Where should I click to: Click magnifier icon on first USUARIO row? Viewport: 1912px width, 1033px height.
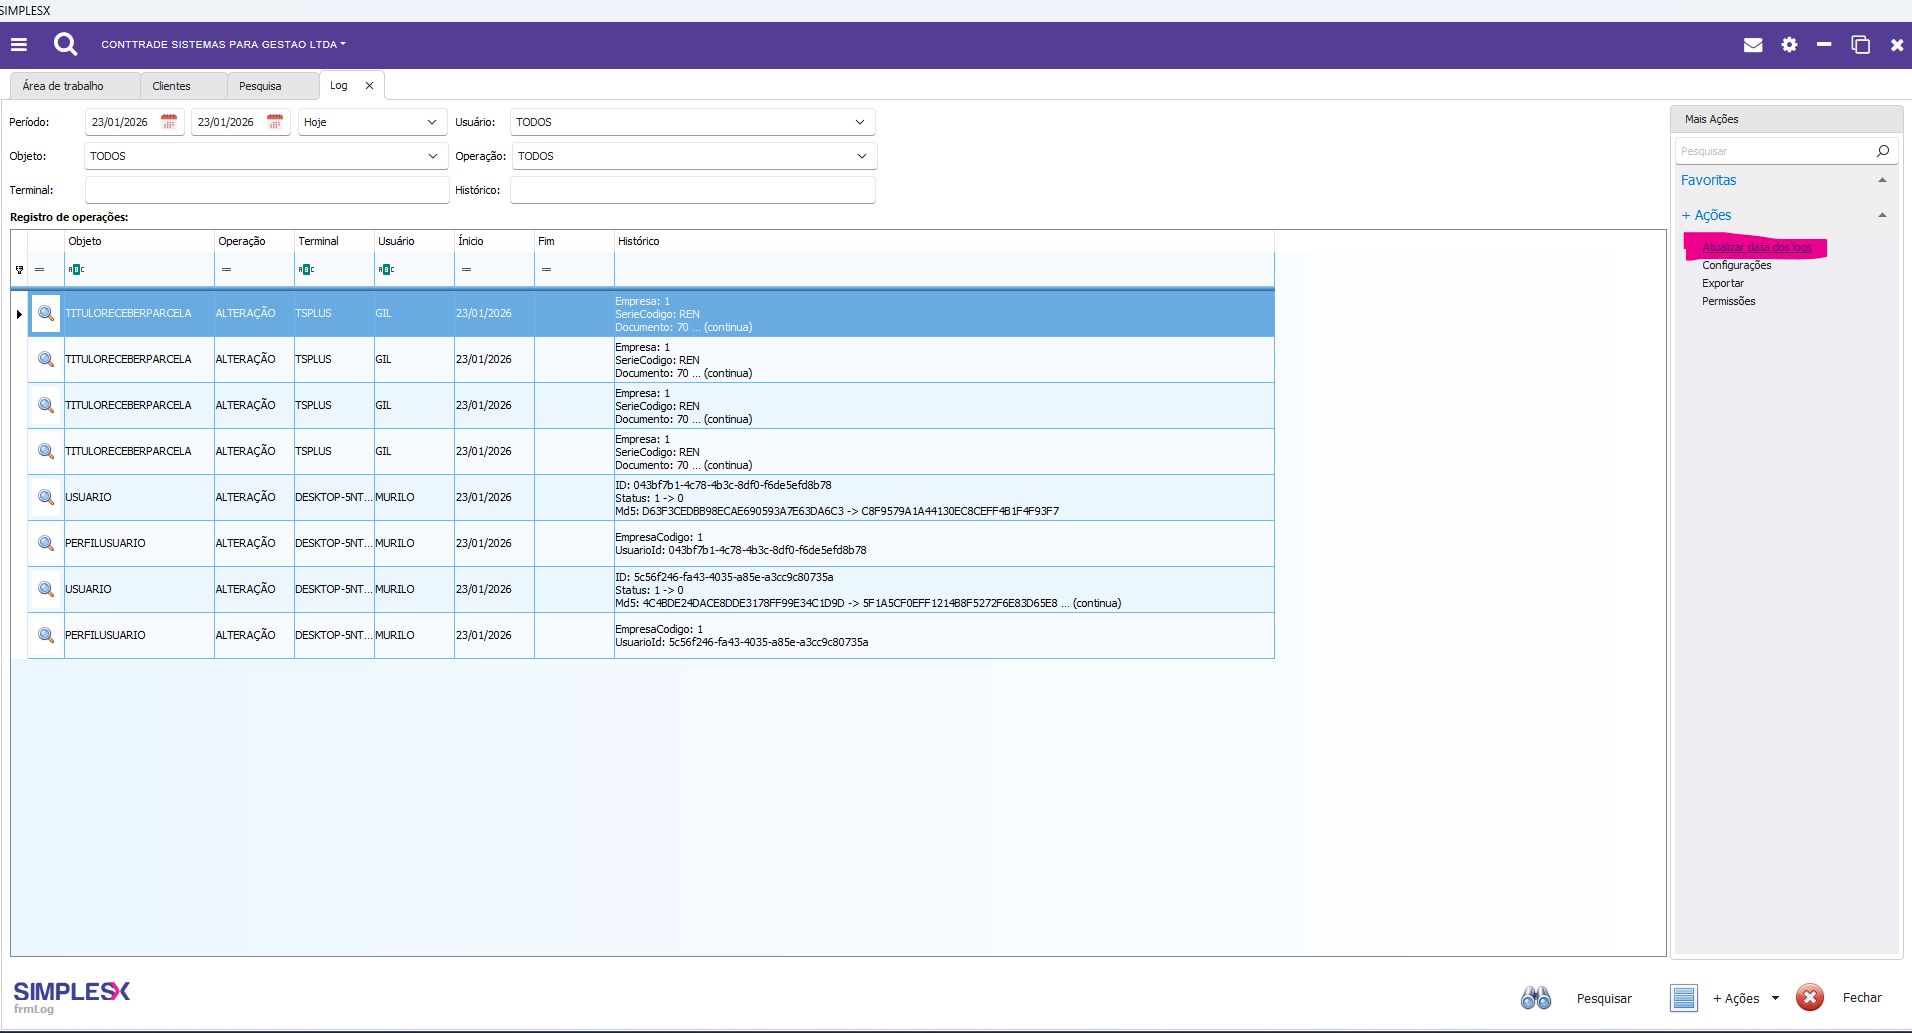pos(46,497)
